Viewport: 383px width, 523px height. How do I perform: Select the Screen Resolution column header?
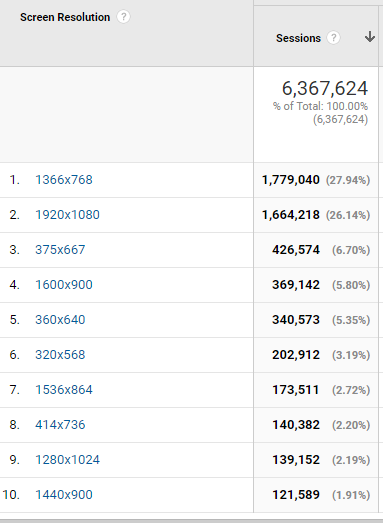pyautogui.click(x=65, y=17)
